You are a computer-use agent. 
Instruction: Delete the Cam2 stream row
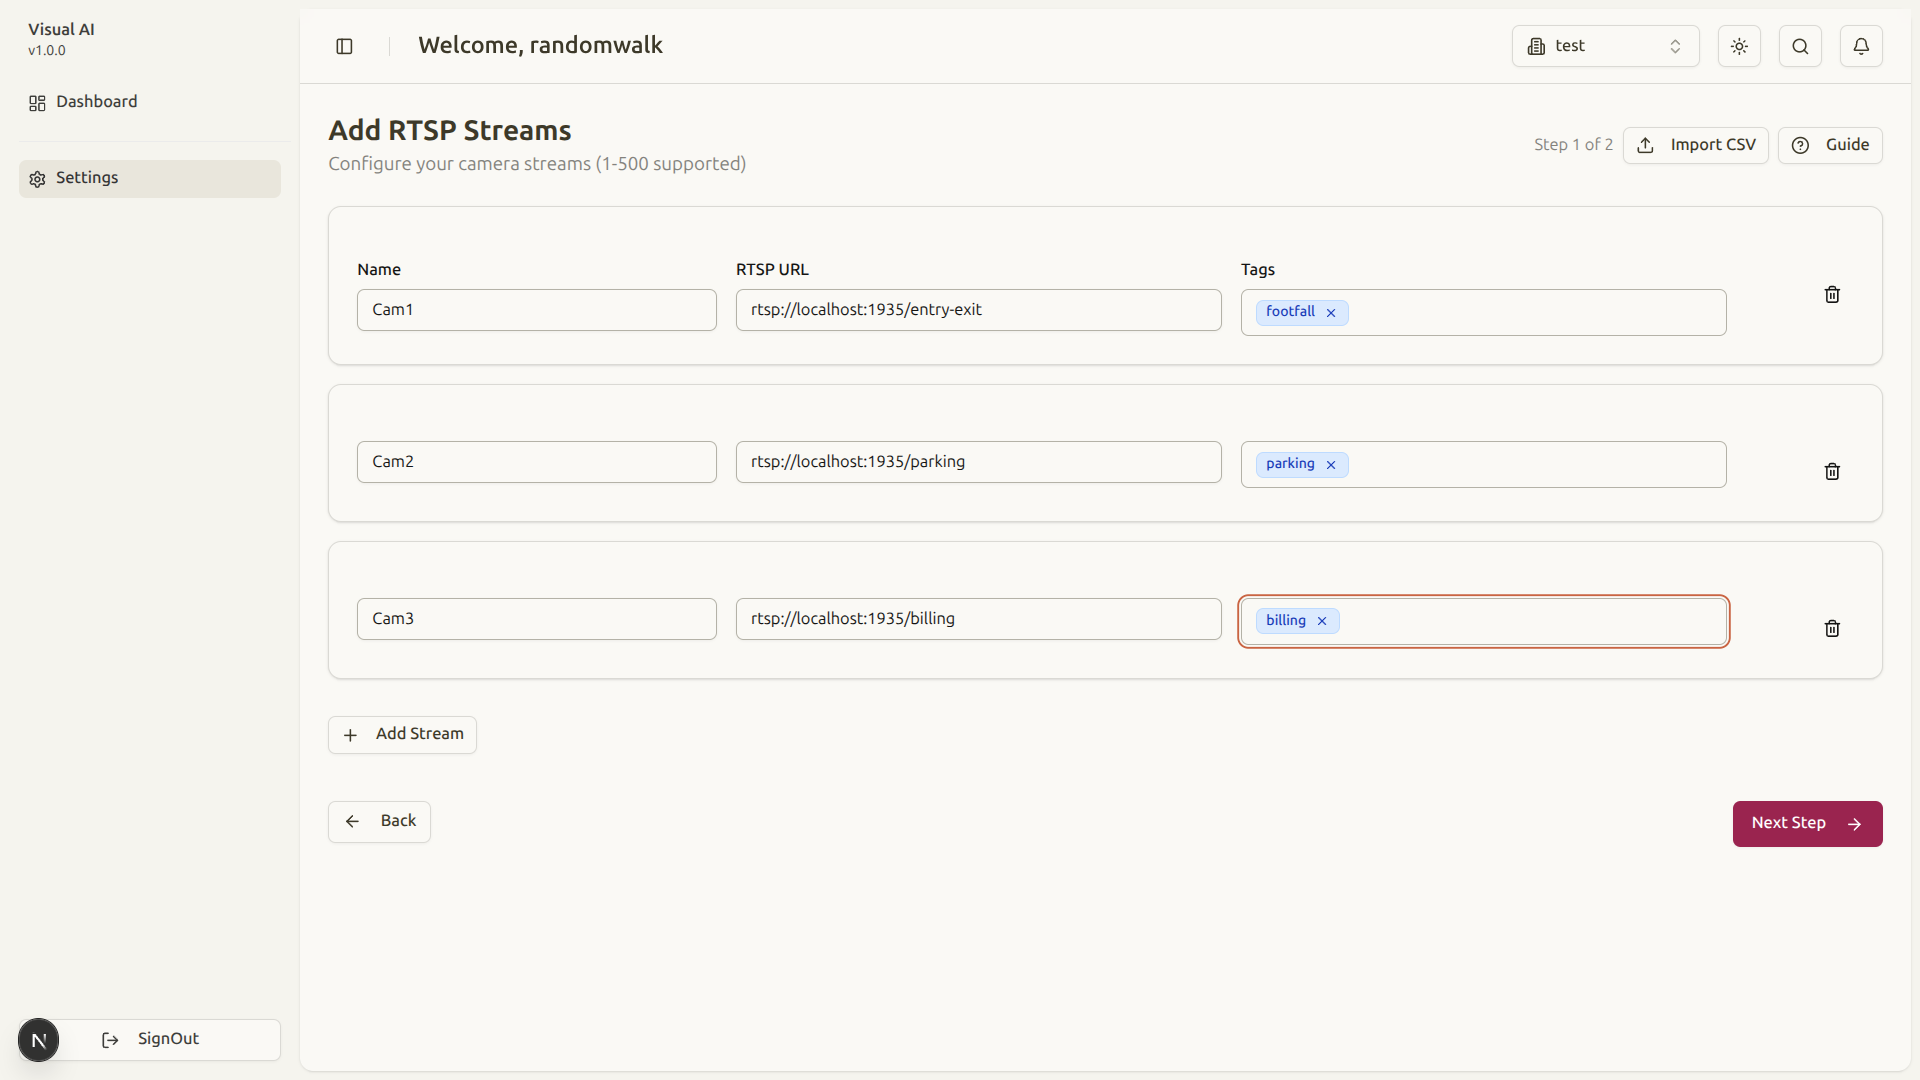1832,471
